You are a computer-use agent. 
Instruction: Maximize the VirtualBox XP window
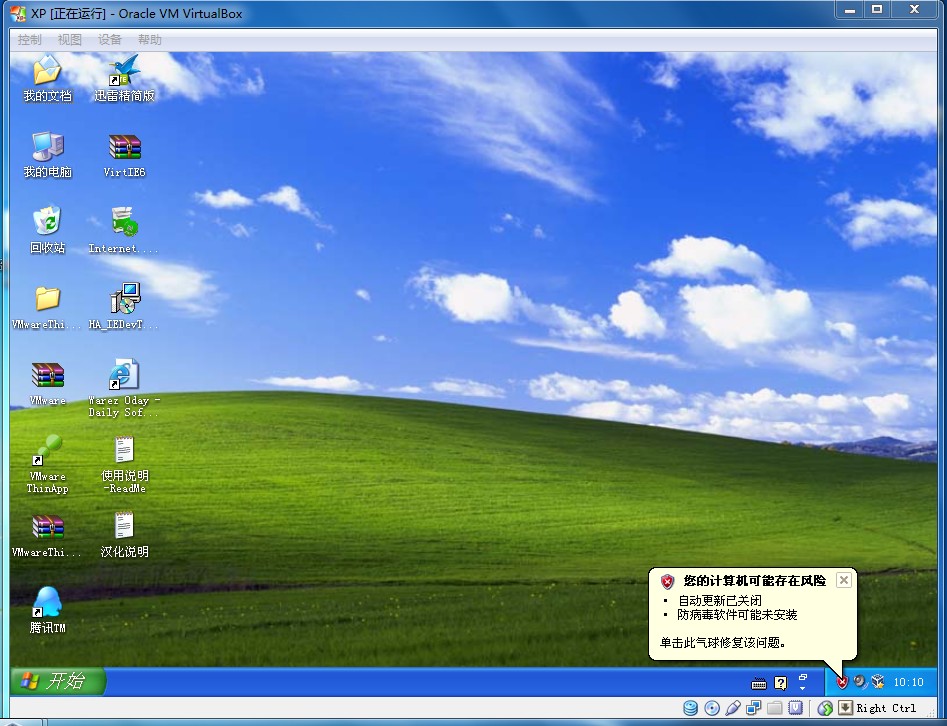[x=877, y=10]
